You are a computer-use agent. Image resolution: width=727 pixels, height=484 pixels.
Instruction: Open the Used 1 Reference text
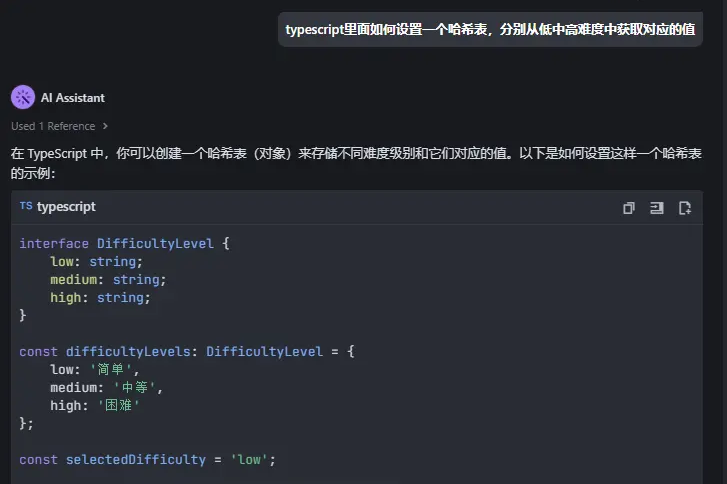(53, 126)
